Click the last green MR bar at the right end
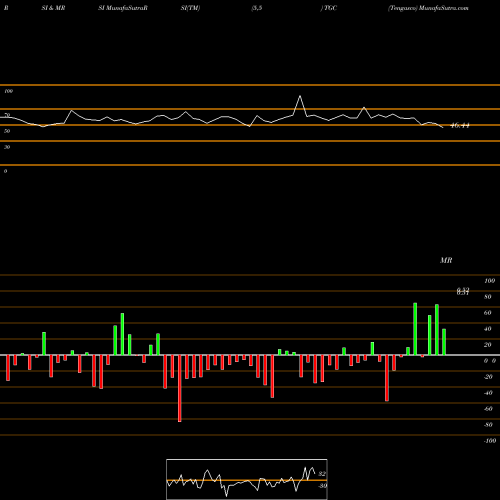This screenshot has width=500, height=500. coord(444,342)
